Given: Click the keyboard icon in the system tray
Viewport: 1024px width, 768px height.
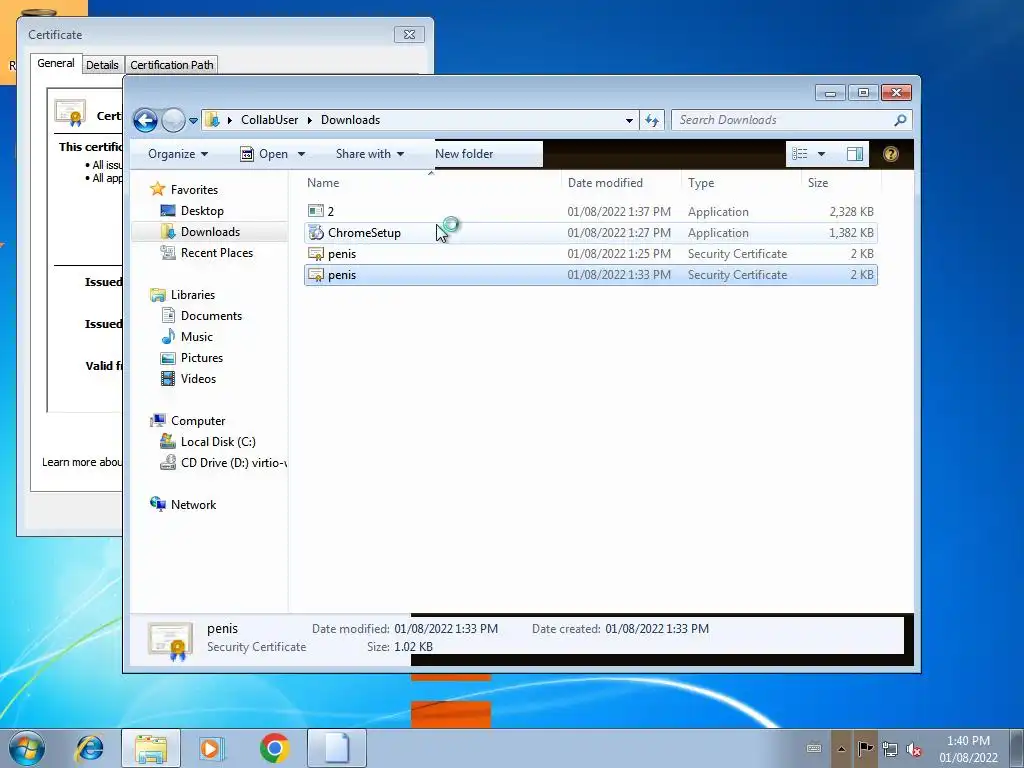Looking at the screenshot, I should pos(814,748).
